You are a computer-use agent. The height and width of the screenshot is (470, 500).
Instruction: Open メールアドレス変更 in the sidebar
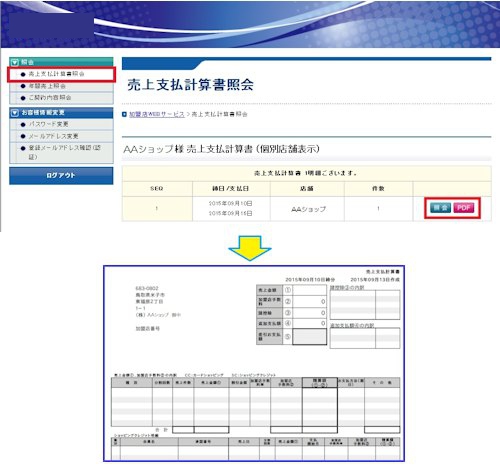(x=53, y=136)
